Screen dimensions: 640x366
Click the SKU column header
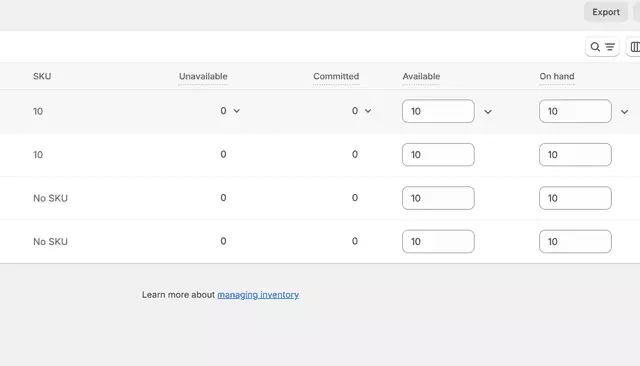[x=42, y=76]
